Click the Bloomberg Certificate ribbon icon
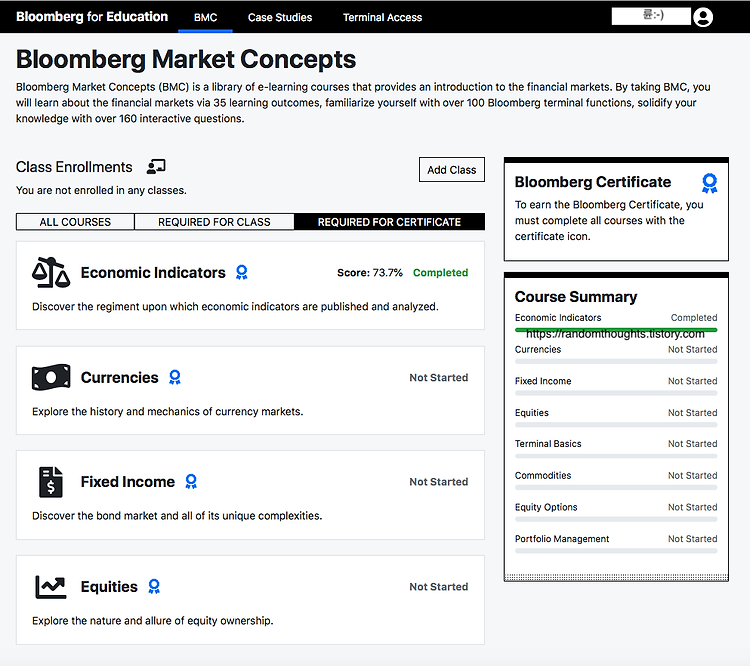 click(x=709, y=183)
